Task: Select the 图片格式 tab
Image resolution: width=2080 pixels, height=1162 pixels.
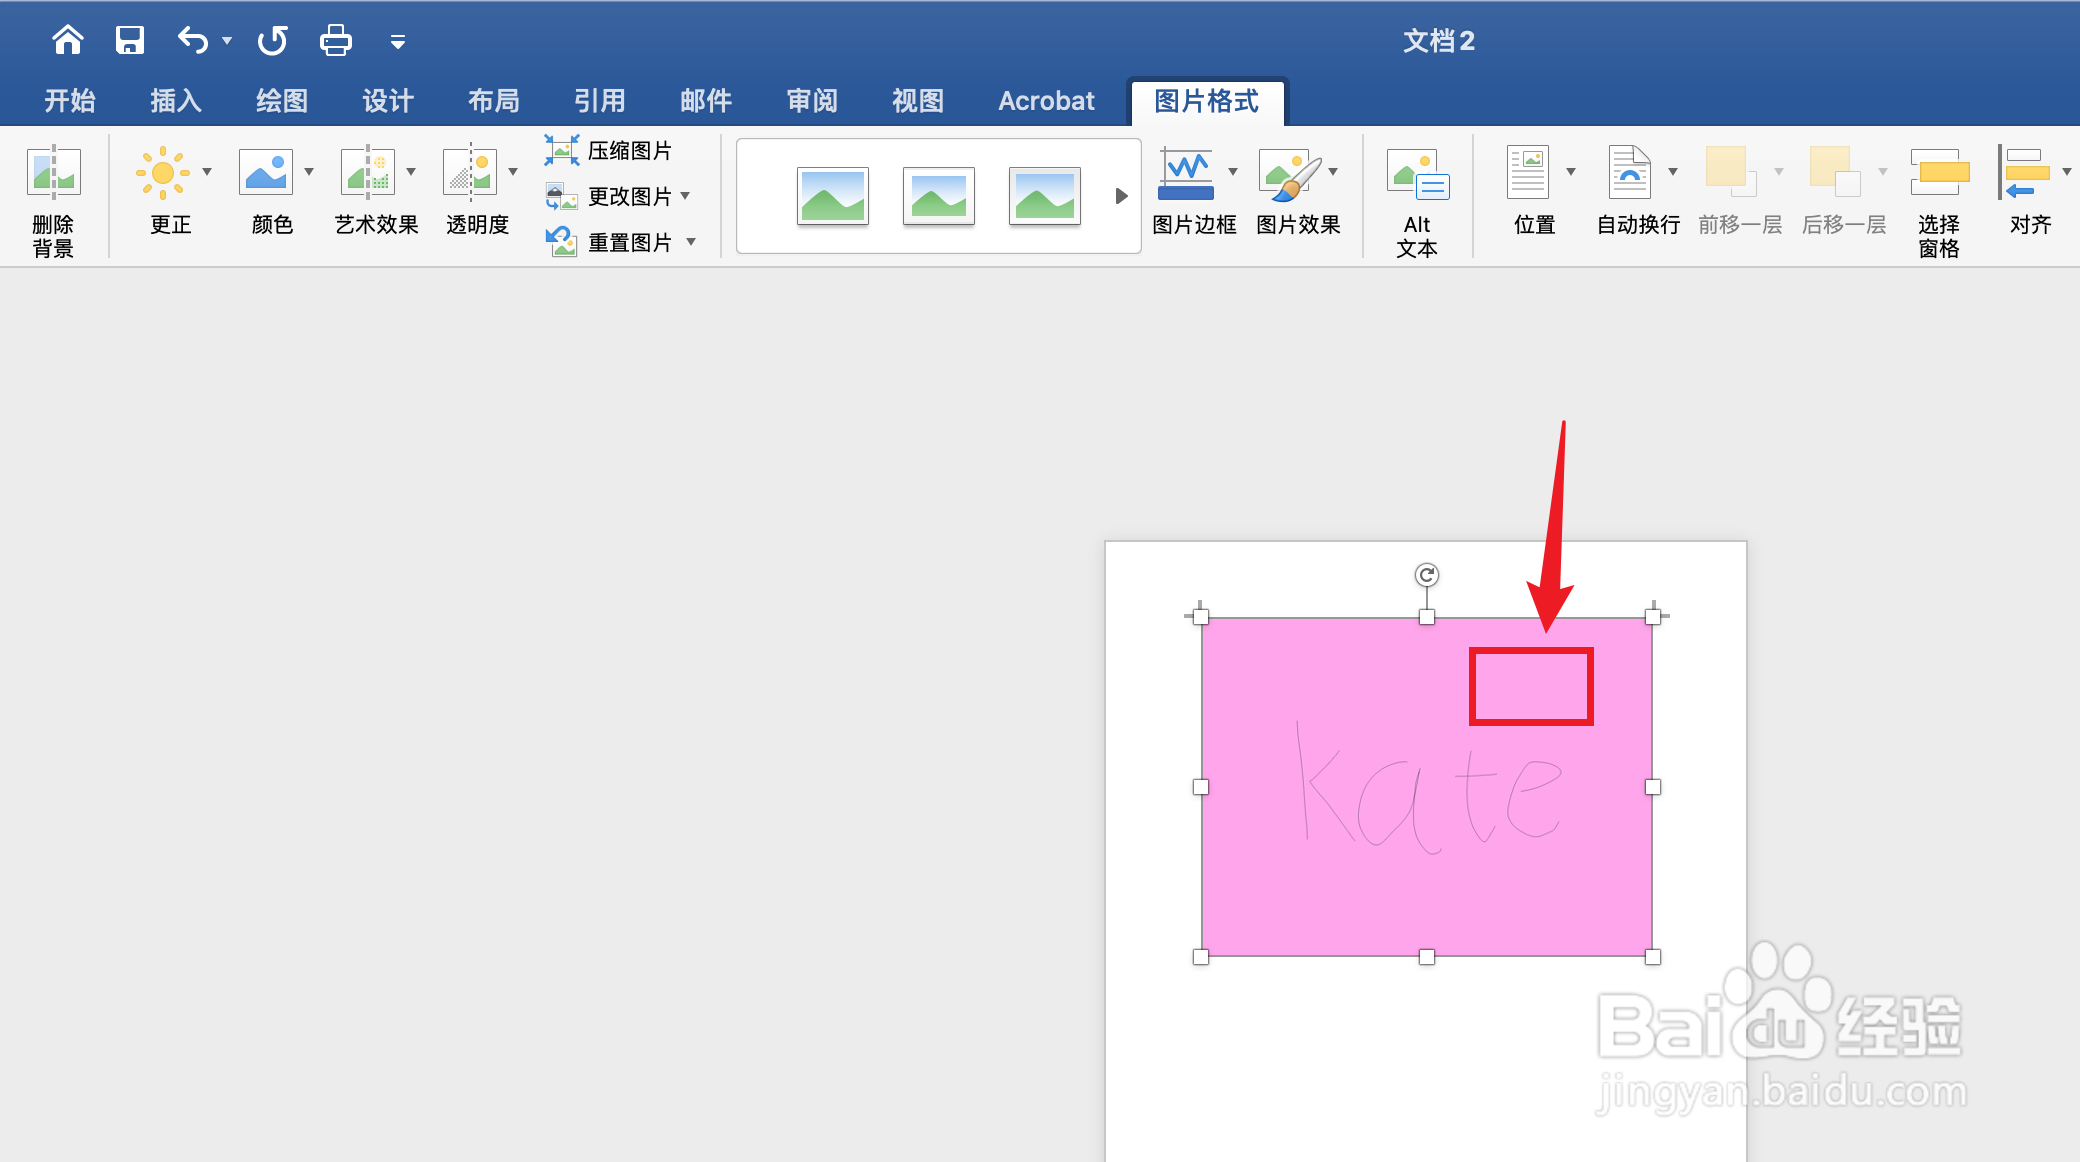Action: [x=1207, y=101]
